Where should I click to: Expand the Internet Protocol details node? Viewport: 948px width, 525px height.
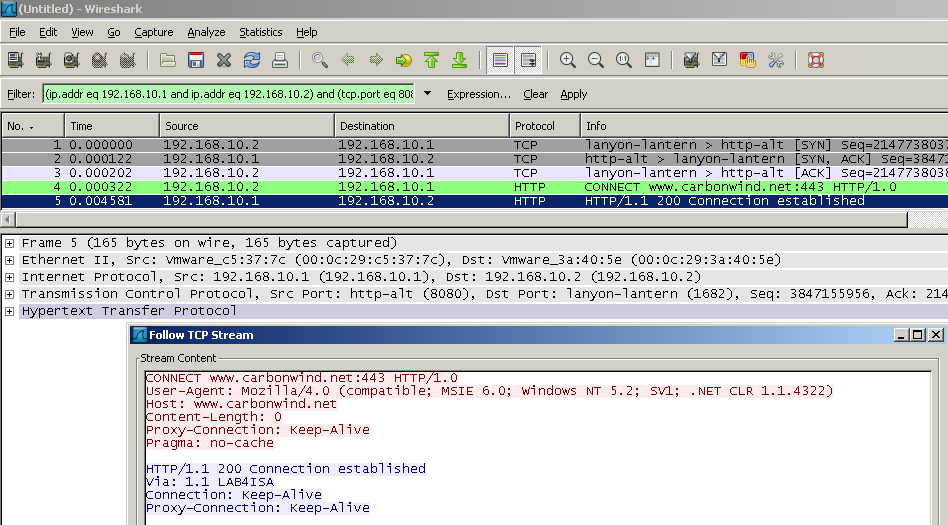(10, 277)
